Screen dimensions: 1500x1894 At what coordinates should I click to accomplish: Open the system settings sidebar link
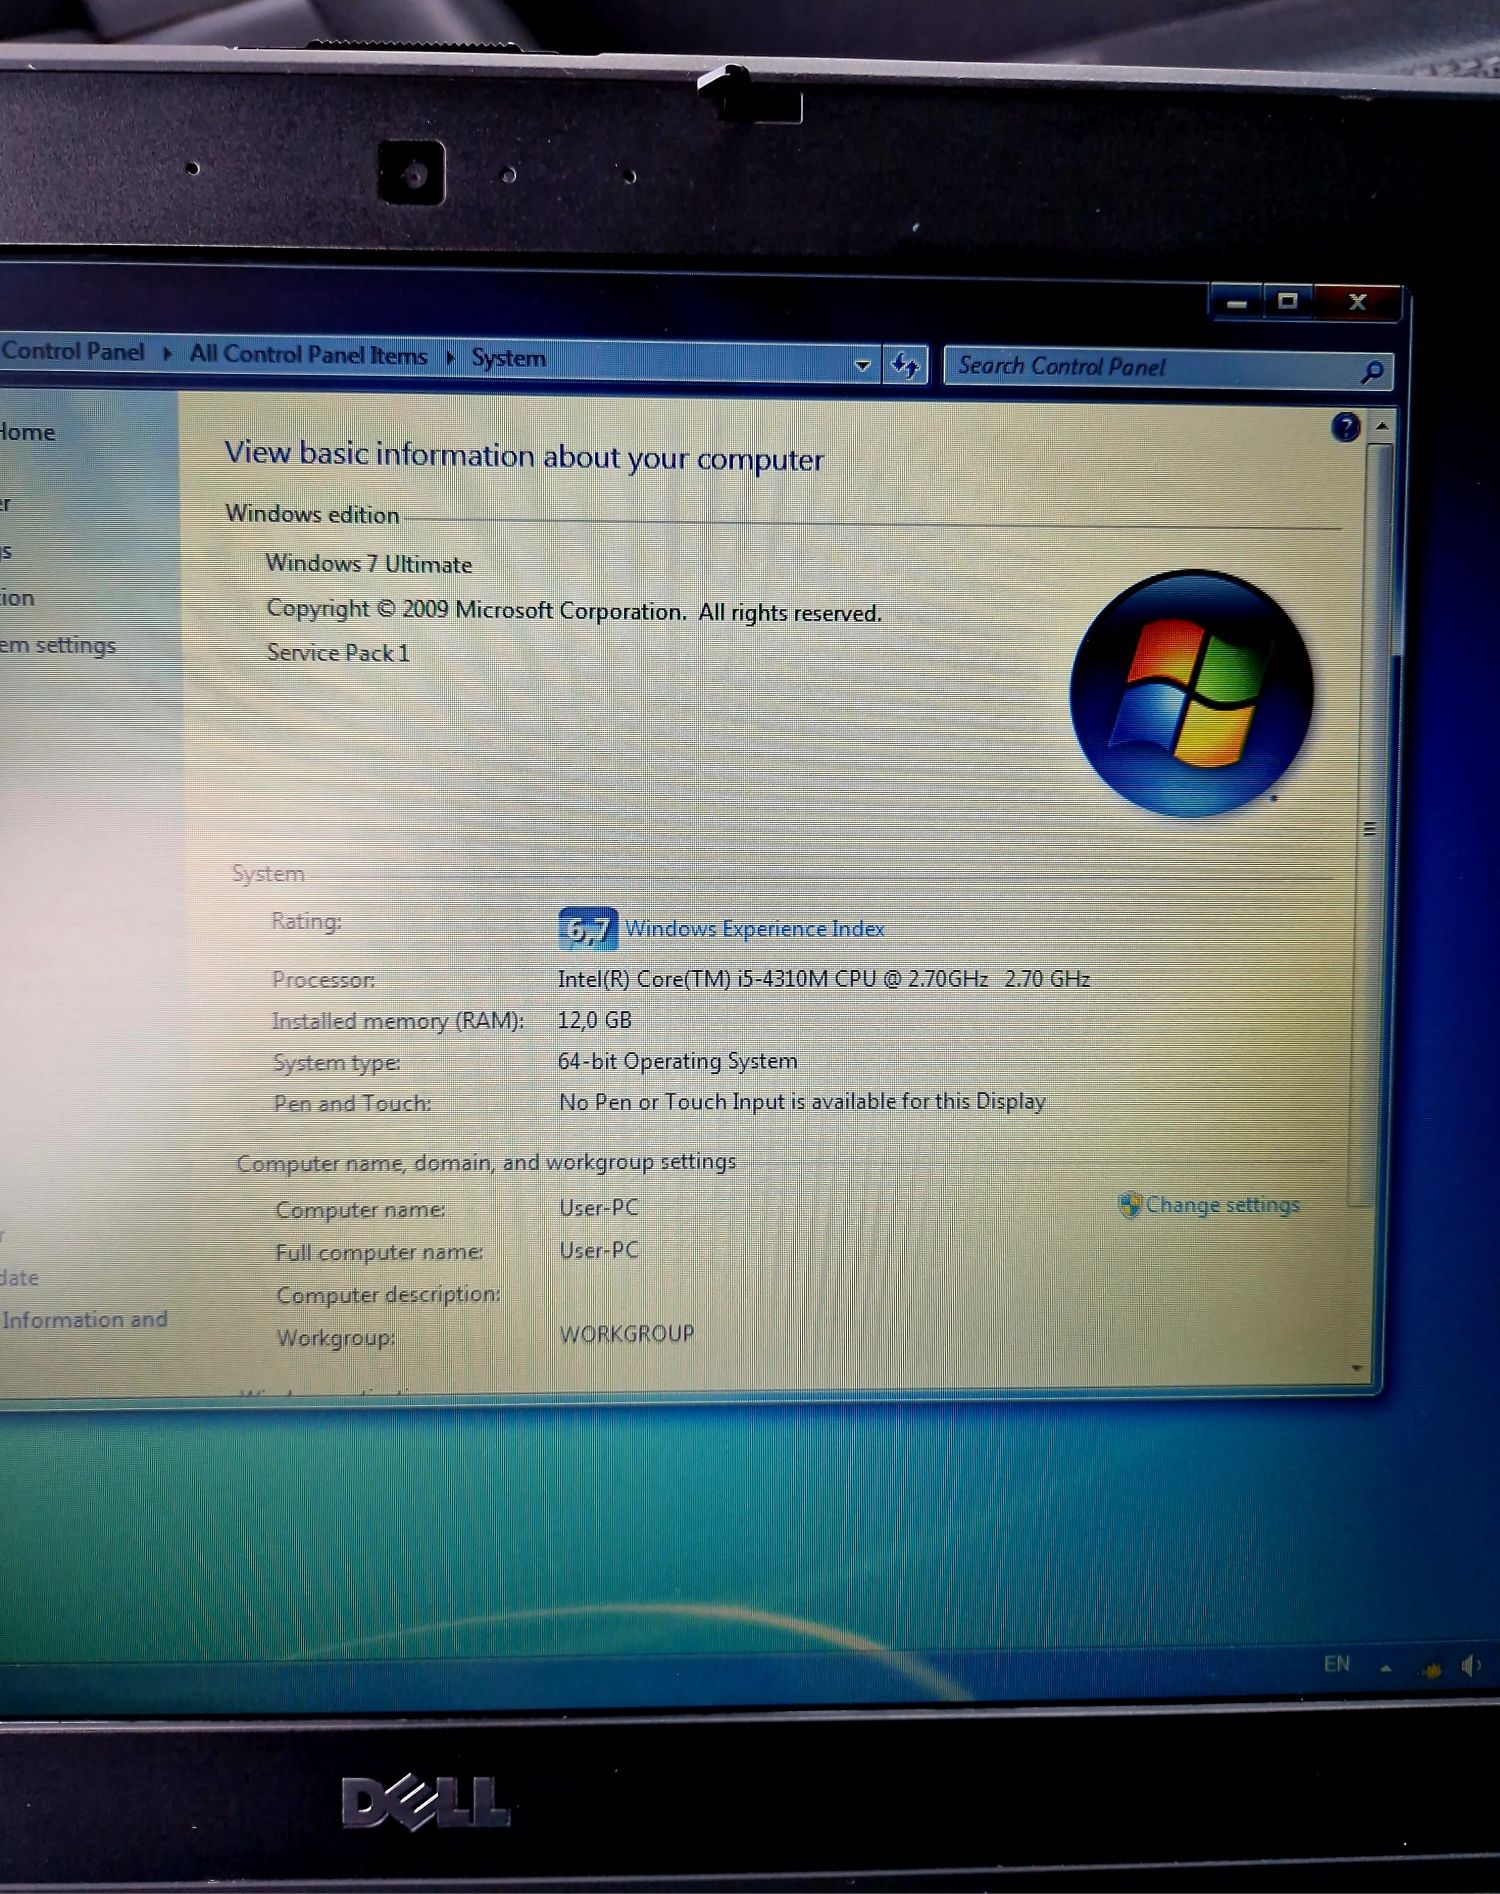click(x=58, y=646)
